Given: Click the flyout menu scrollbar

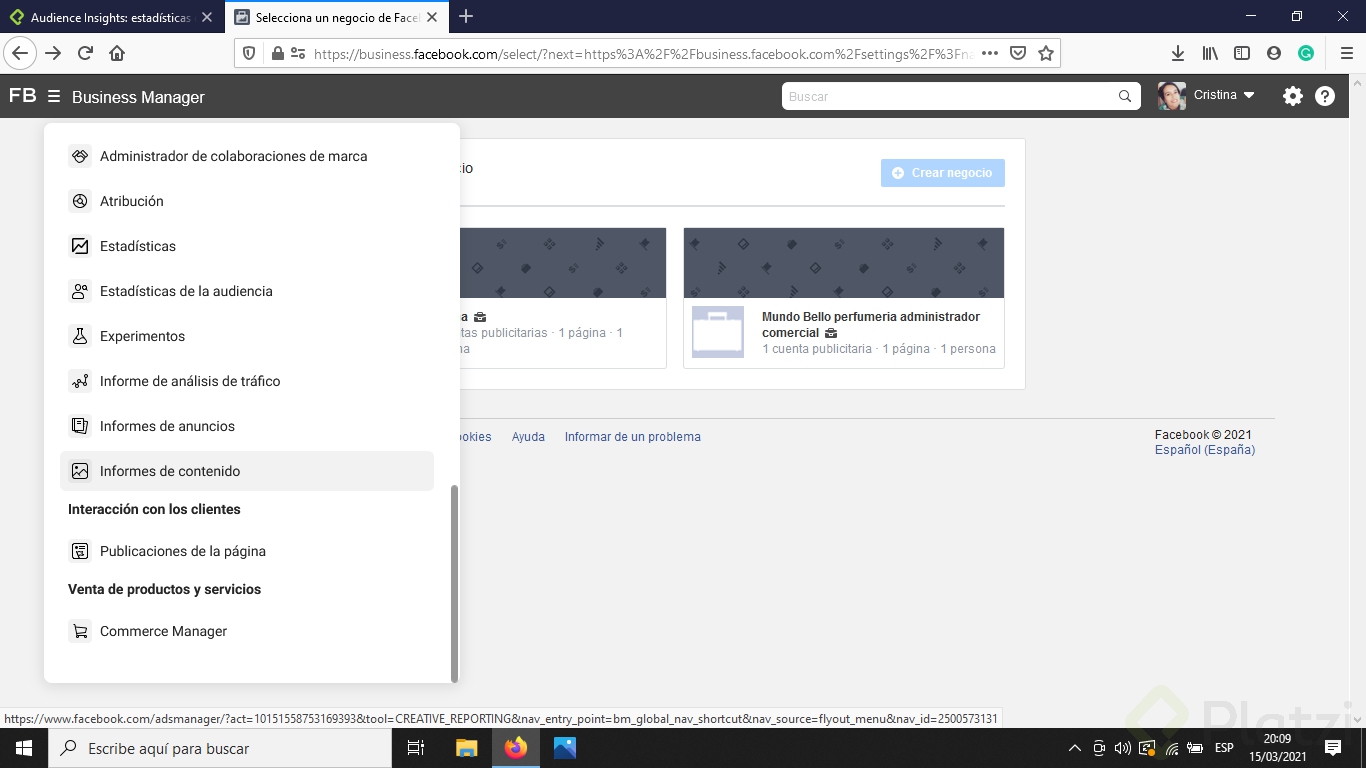Looking at the screenshot, I should [x=454, y=583].
